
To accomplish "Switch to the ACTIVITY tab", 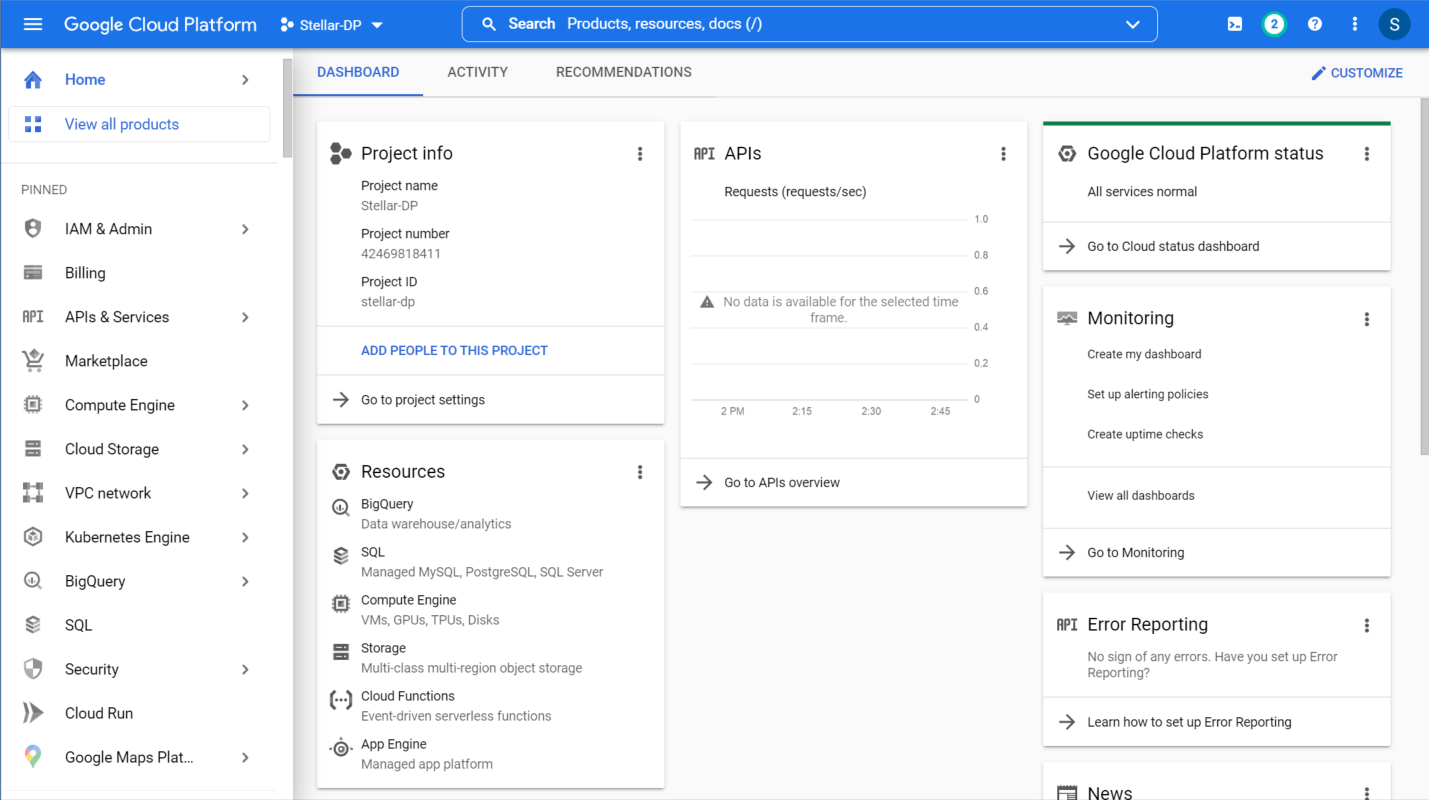I will click(x=477, y=71).
